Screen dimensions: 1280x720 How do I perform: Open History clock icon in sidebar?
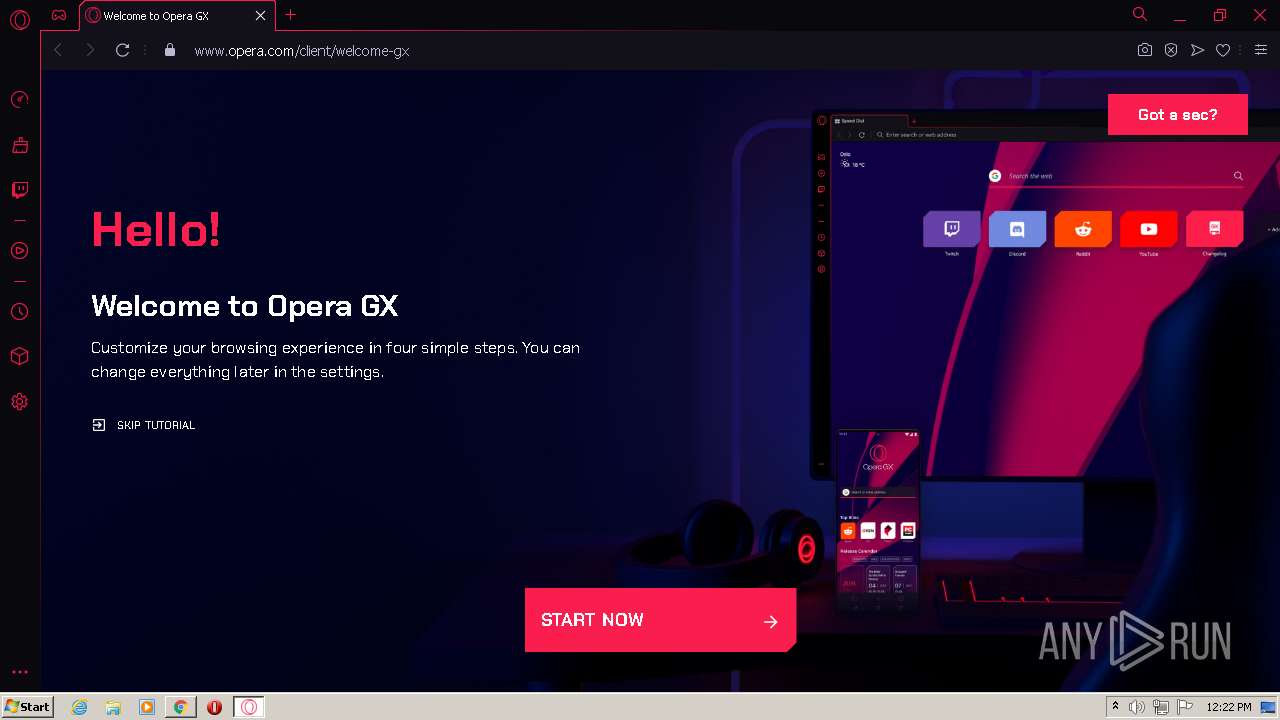point(19,312)
